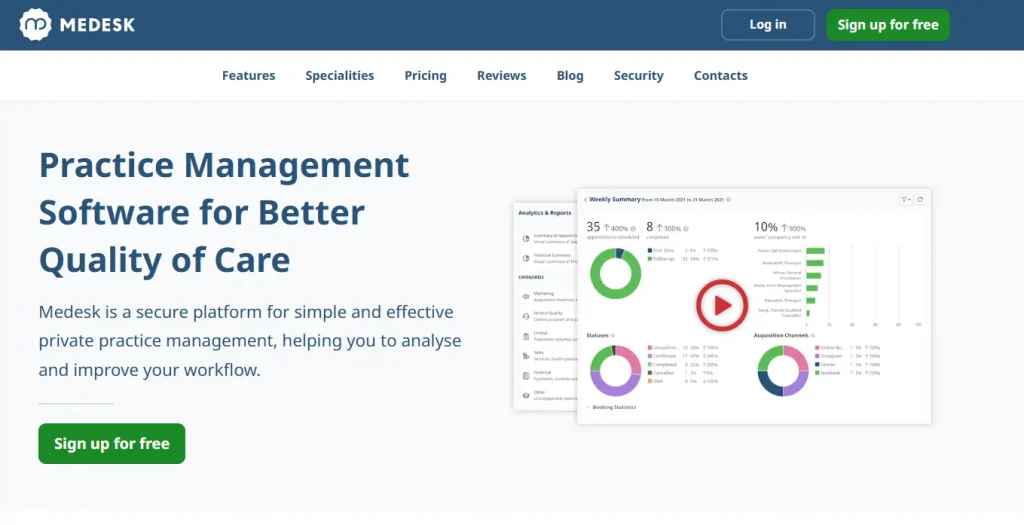
Task: Play the dashboard demo video
Action: (722, 305)
